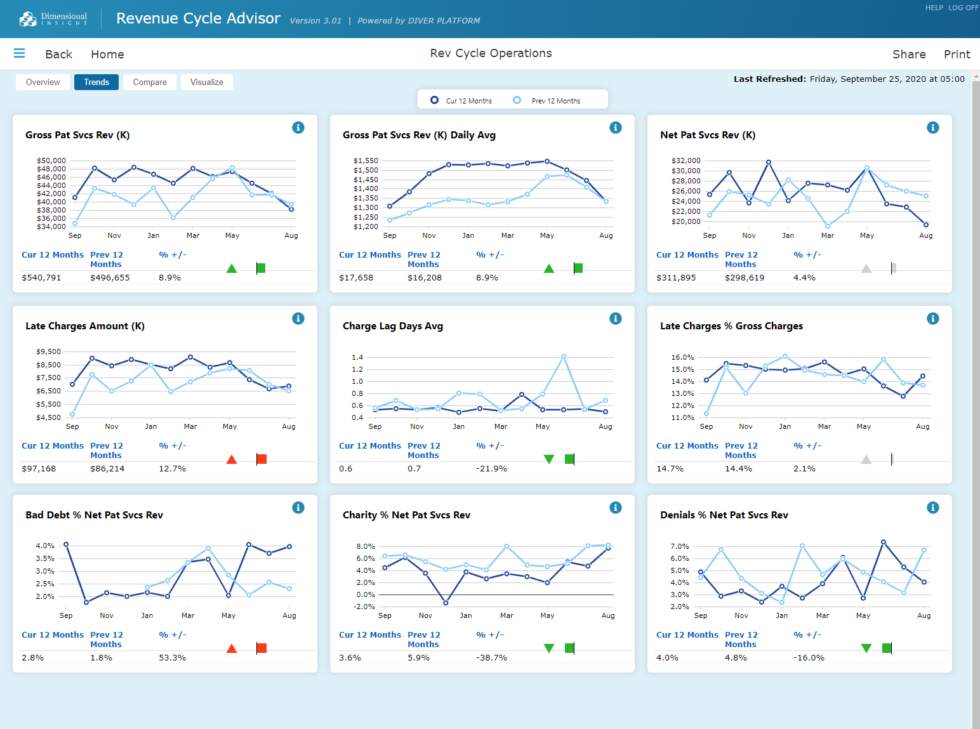Switch to the Overview tab
The width and height of the screenshot is (980, 729).
coord(43,82)
